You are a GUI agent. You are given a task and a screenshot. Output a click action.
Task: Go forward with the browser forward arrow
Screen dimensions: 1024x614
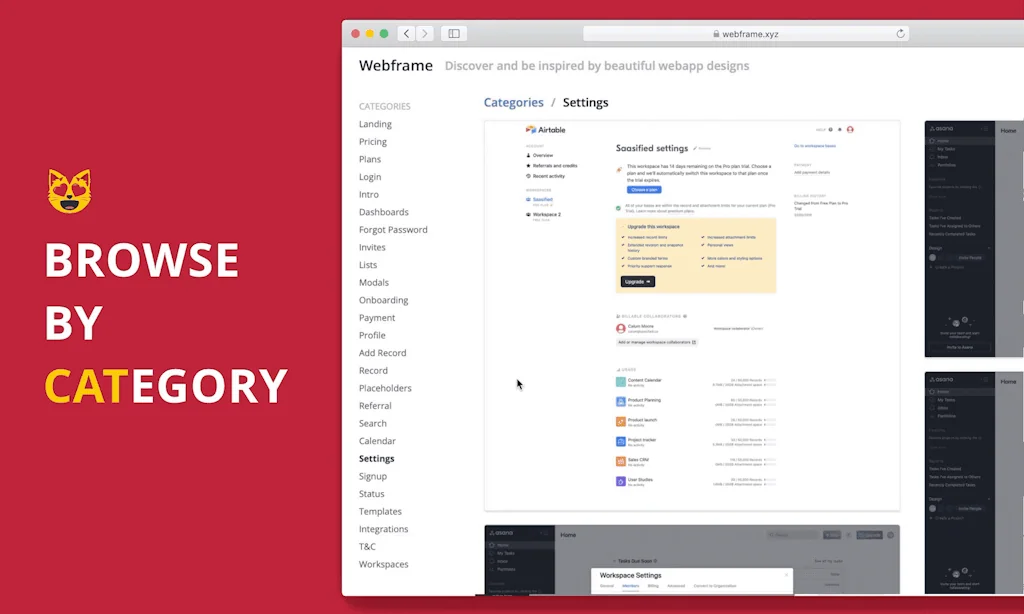pyautogui.click(x=424, y=33)
